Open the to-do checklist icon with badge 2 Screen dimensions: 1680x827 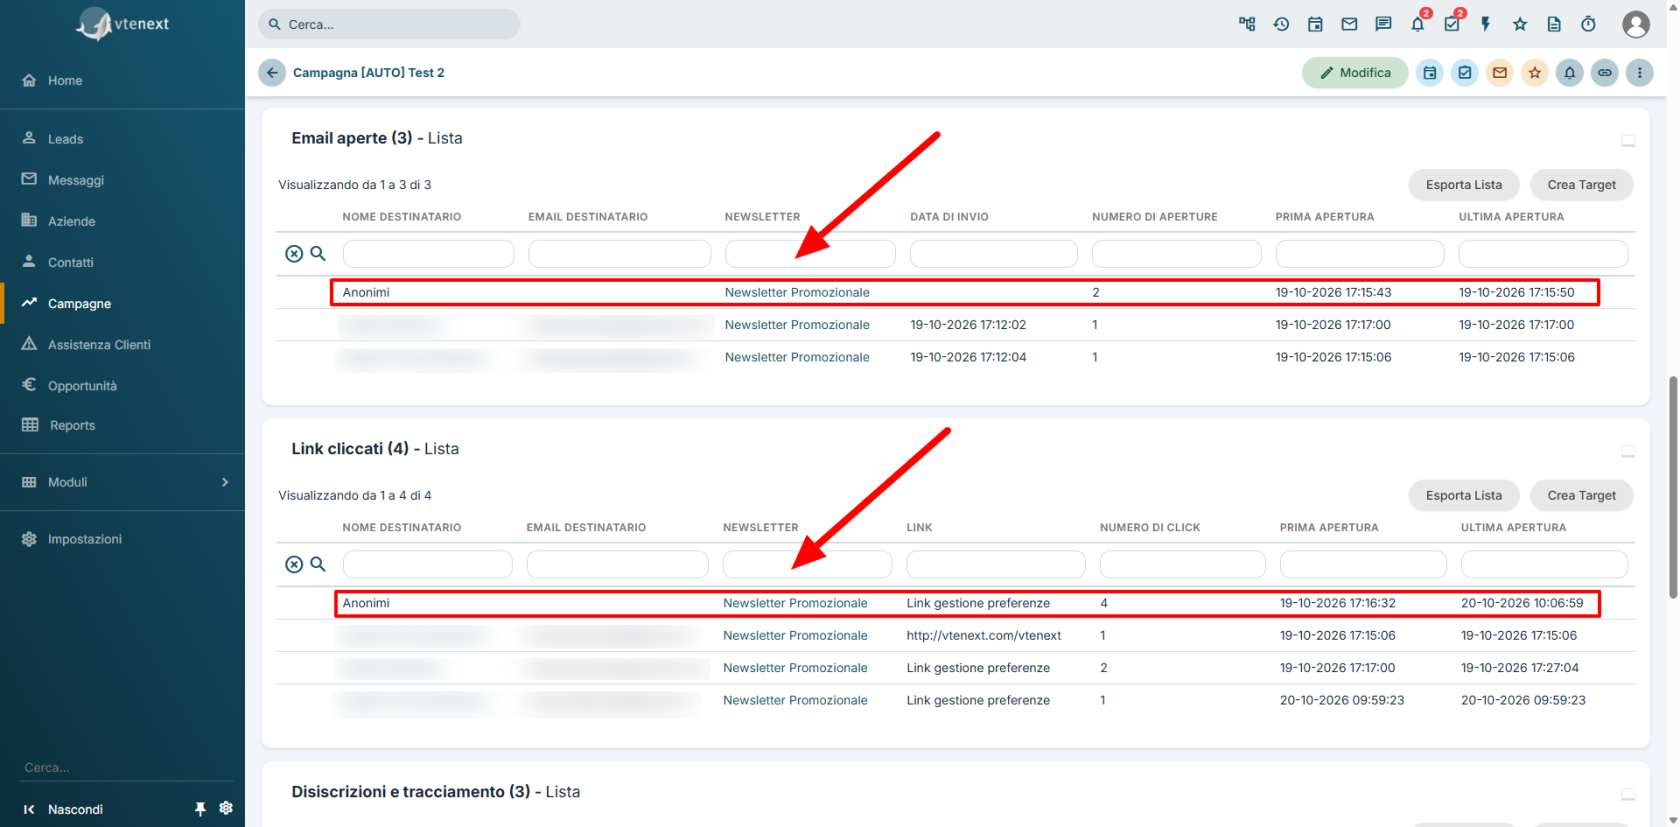(1452, 24)
